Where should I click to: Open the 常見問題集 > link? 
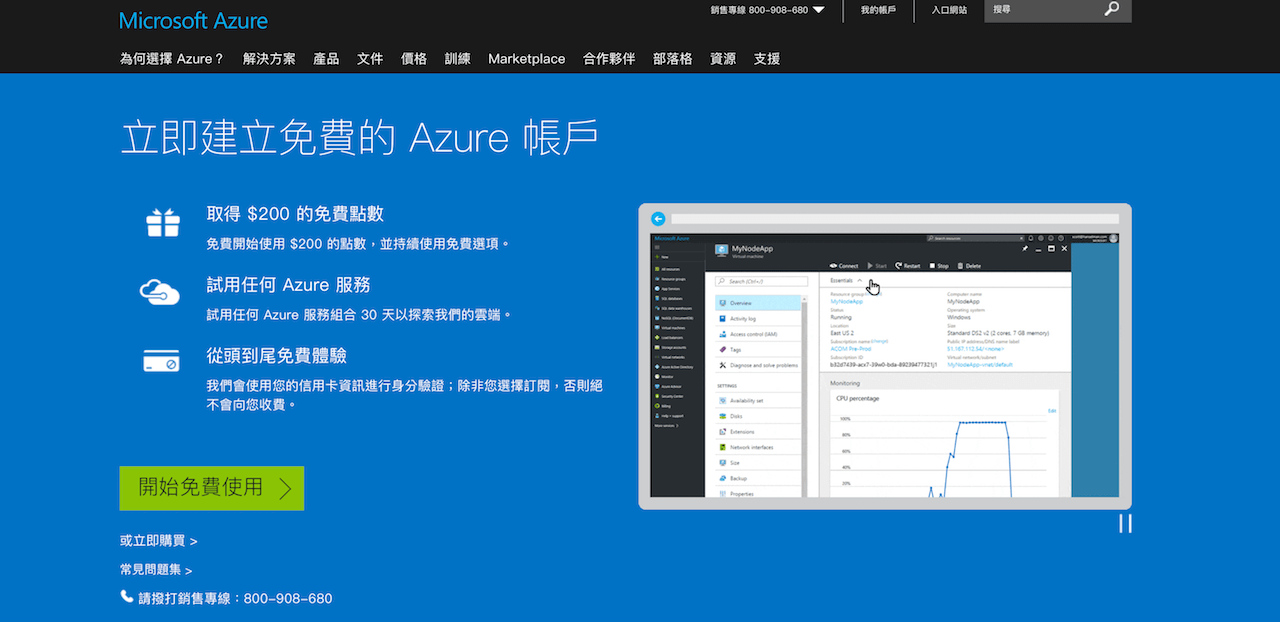click(156, 570)
